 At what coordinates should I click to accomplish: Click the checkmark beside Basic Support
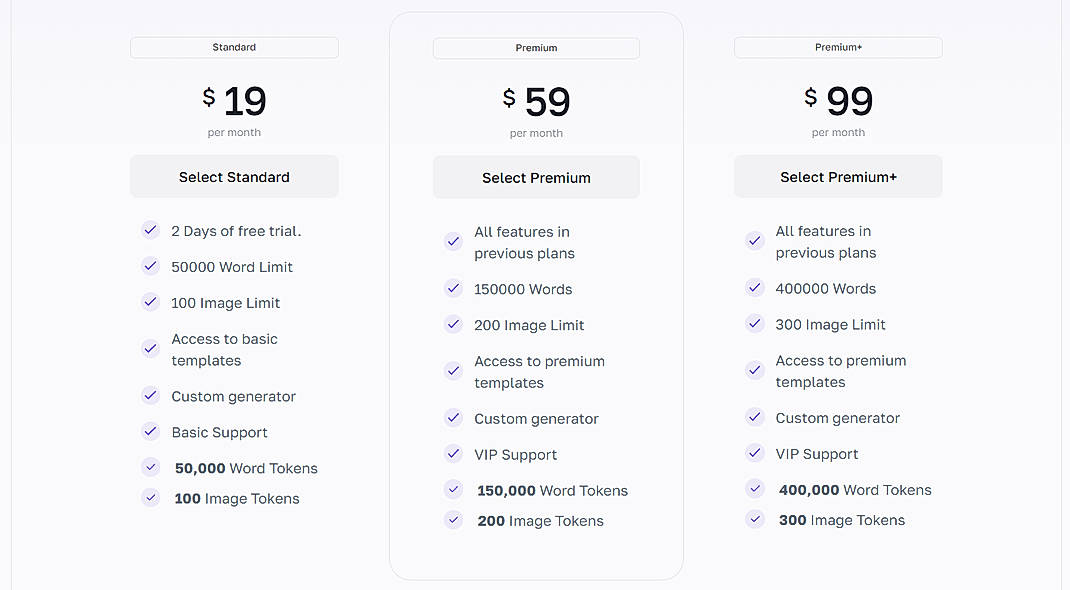tap(150, 431)
